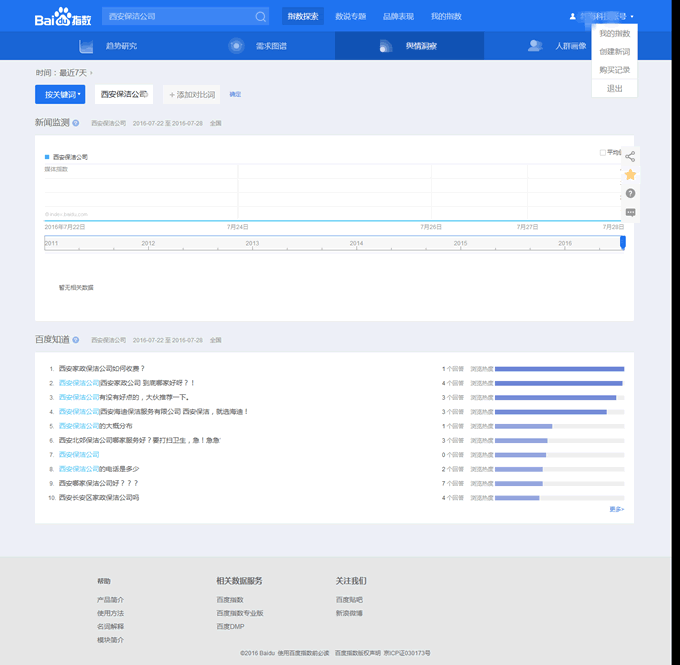
Task: Click the Baidu 指数 logo
Action: (x=63, y=17)
